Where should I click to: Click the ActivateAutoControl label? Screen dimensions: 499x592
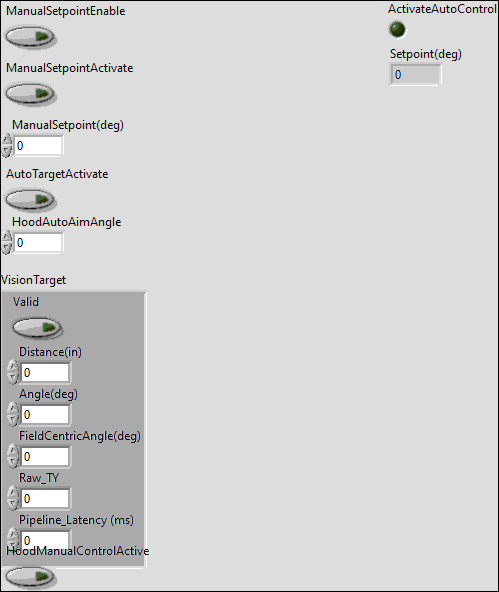click(x=442, y=9)
